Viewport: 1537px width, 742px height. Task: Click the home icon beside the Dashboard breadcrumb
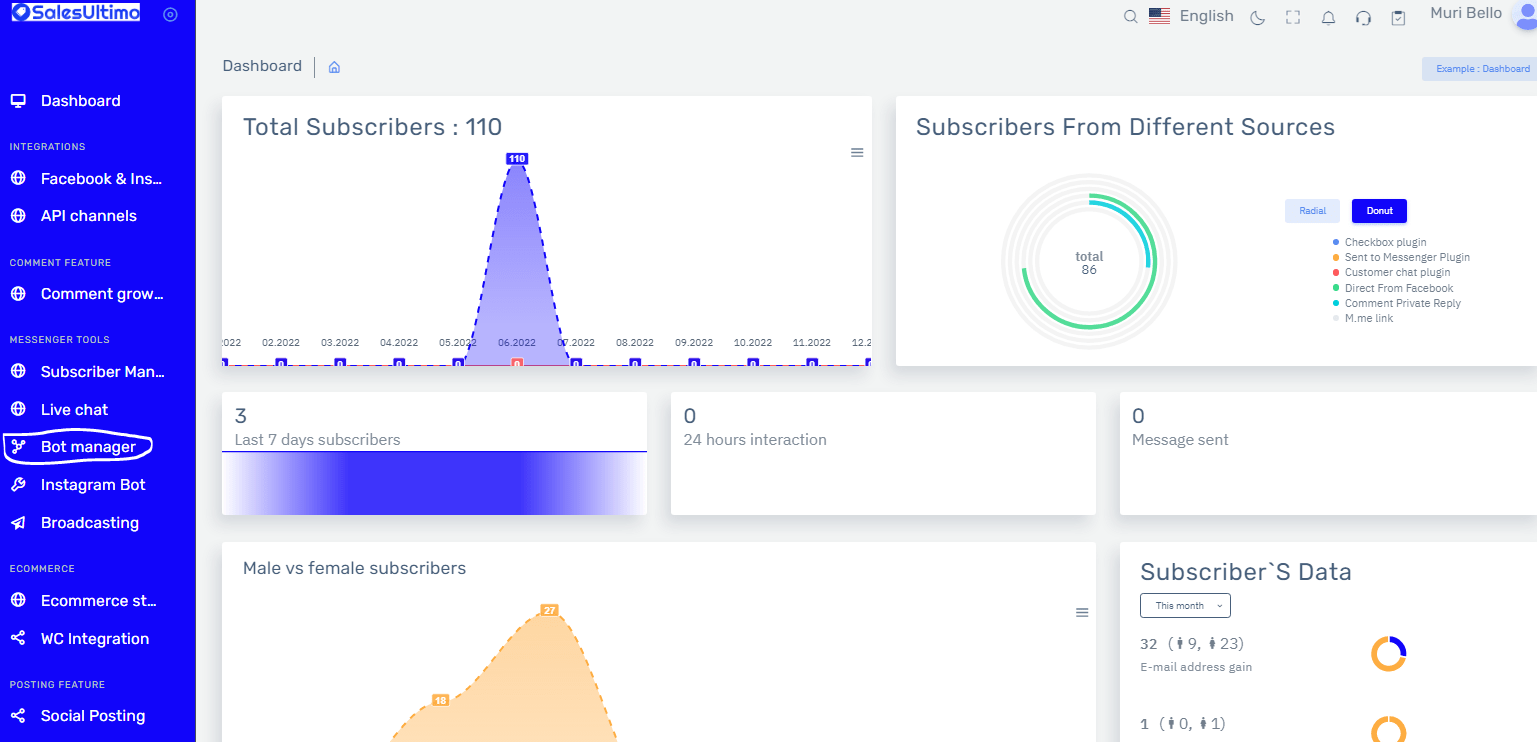click(333, 66)
